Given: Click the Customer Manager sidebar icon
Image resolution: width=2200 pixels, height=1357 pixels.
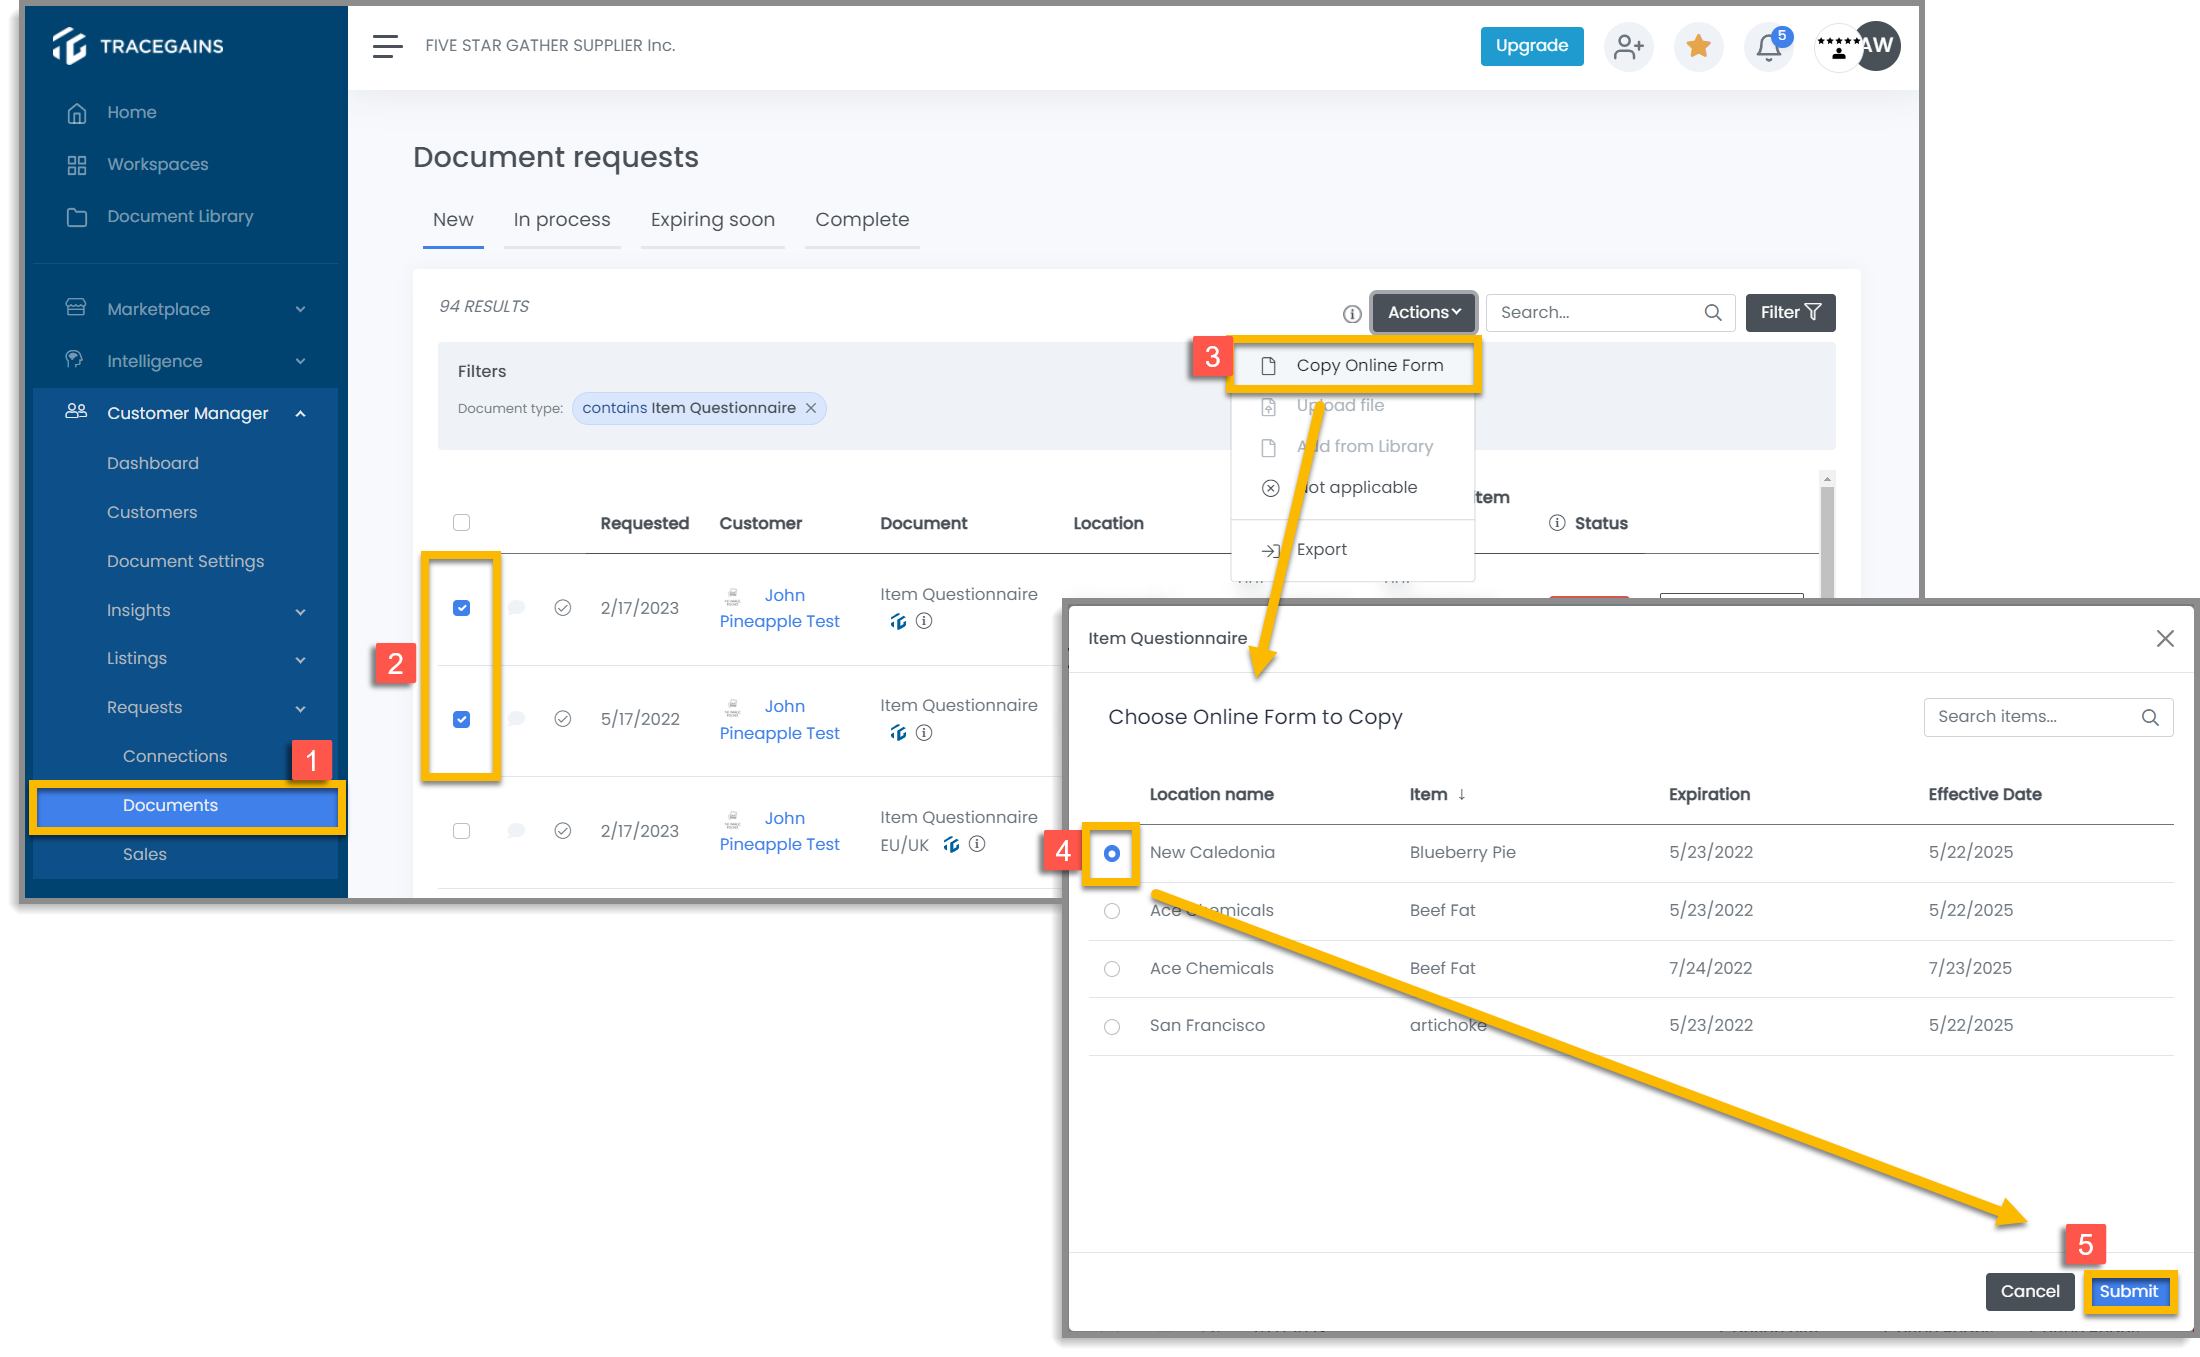Looking at the screenshot, I should pyautogui.click(x=74, y=413).
